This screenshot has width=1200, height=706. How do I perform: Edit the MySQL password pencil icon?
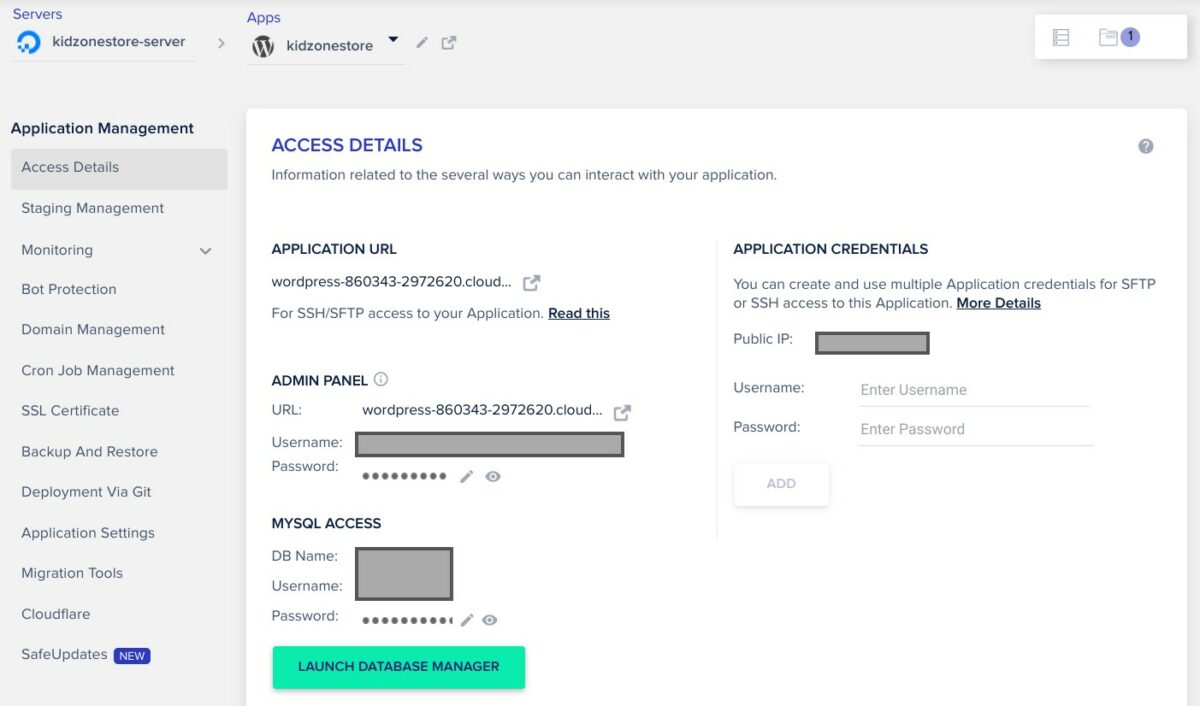[466, 620]
